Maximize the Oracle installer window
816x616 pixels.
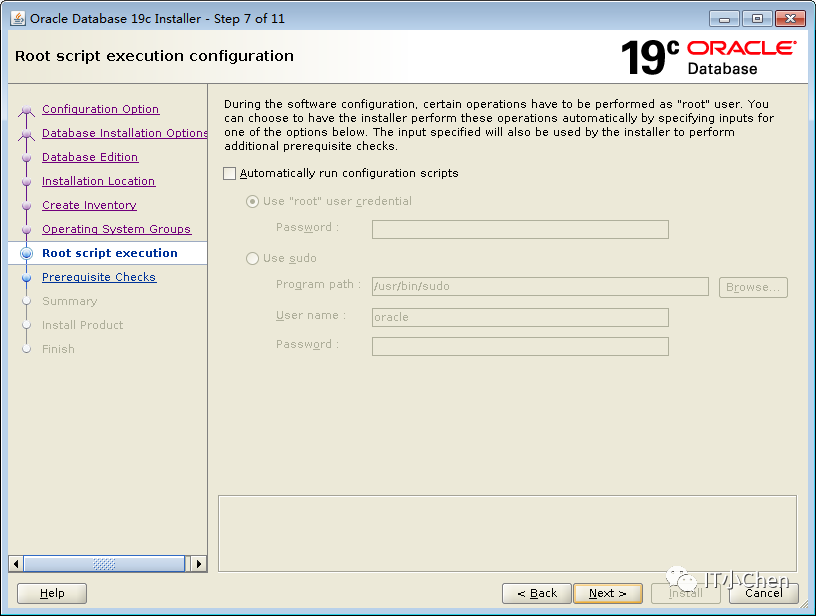tap(757, 19)
